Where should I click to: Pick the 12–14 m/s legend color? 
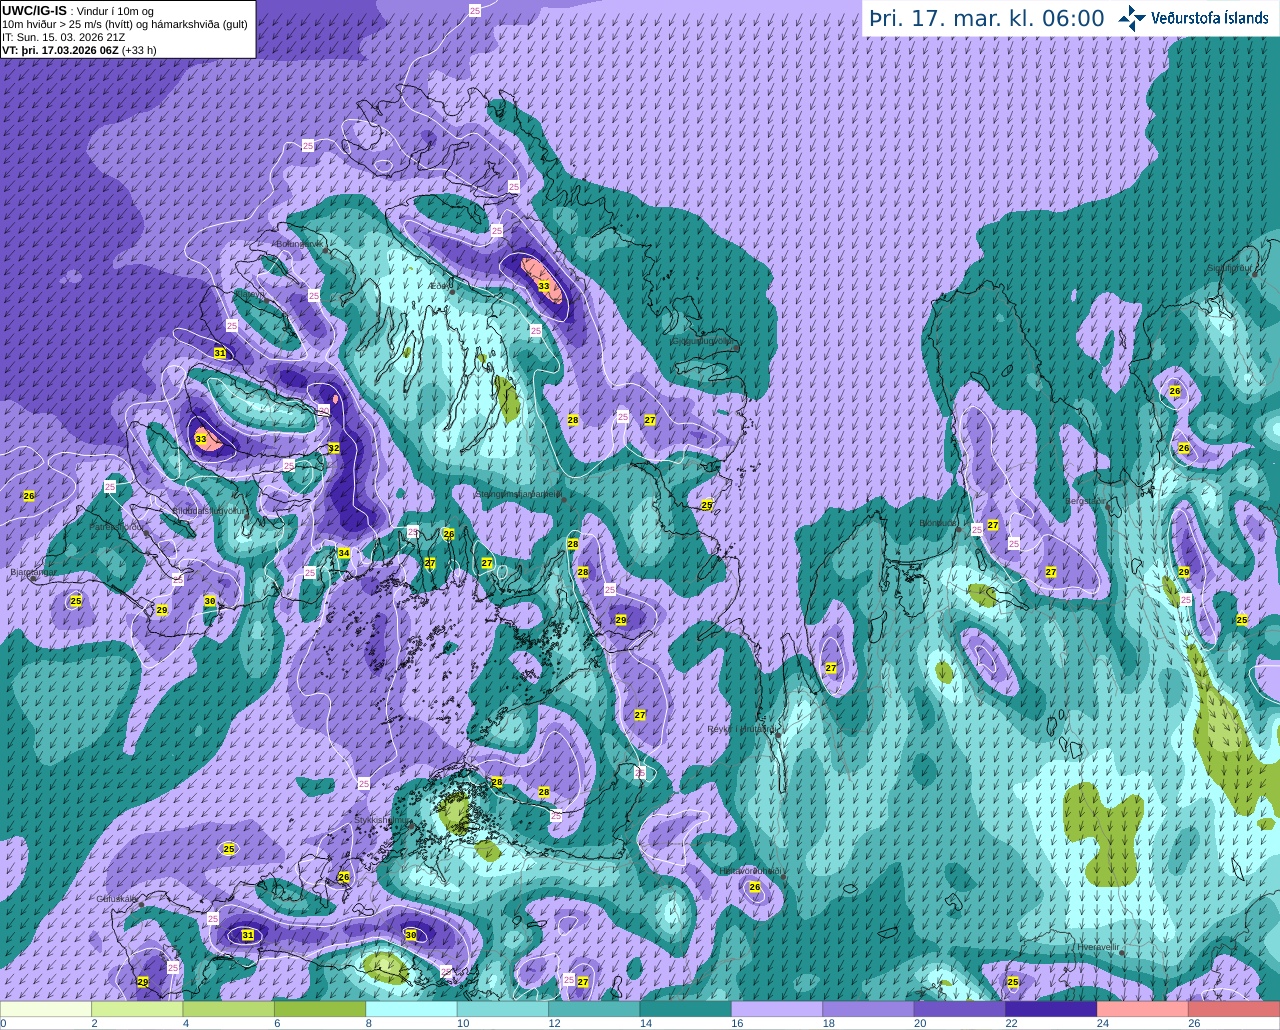(x=594, y=1009)
